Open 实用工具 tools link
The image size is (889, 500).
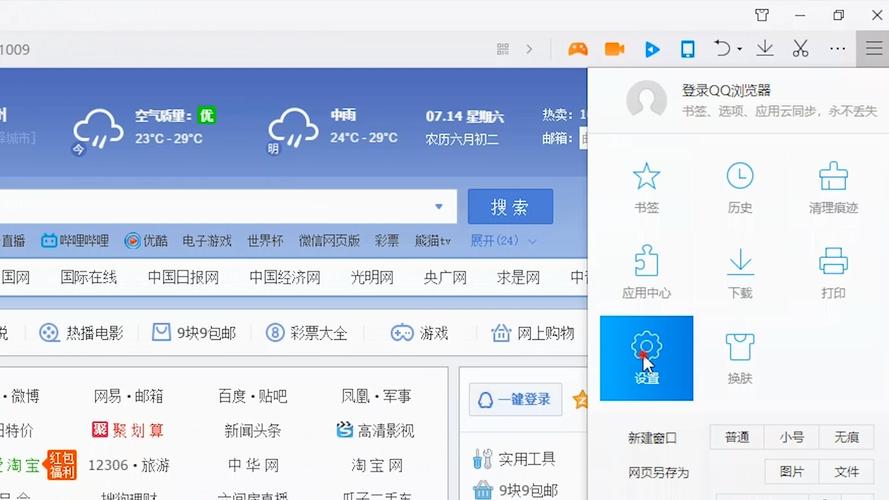pyautogui.click(x=514, y=459)
